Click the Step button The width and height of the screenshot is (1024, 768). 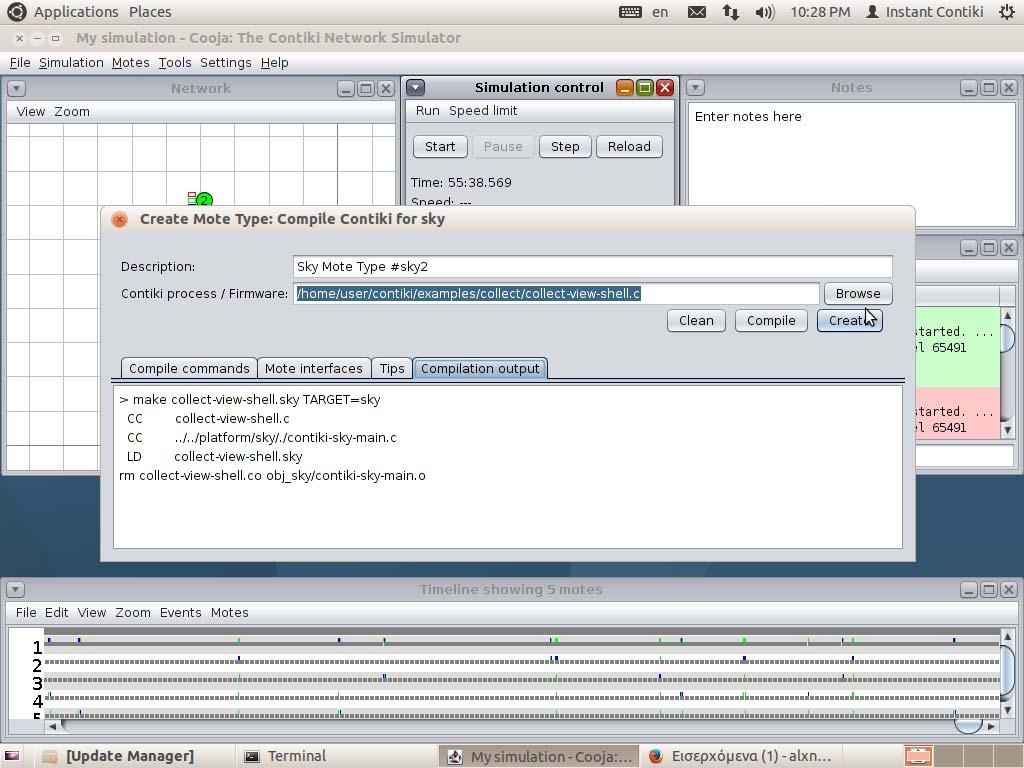coord(565,146)
